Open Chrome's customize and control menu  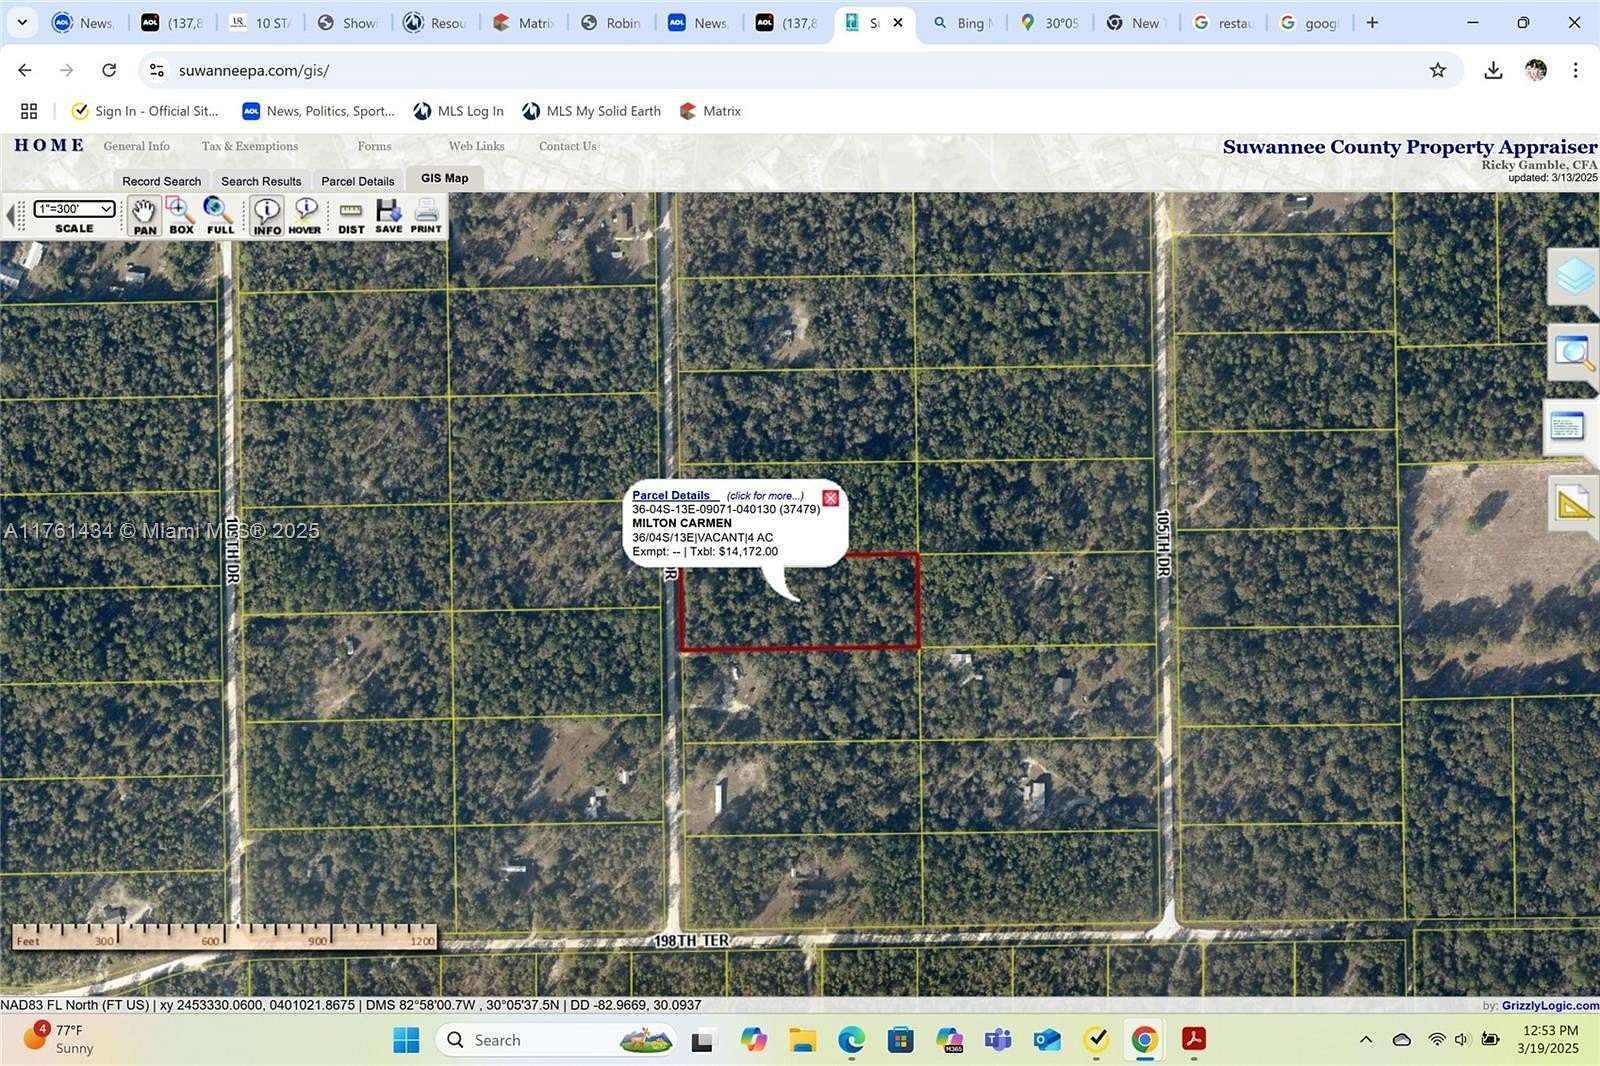click(1576, 70)
